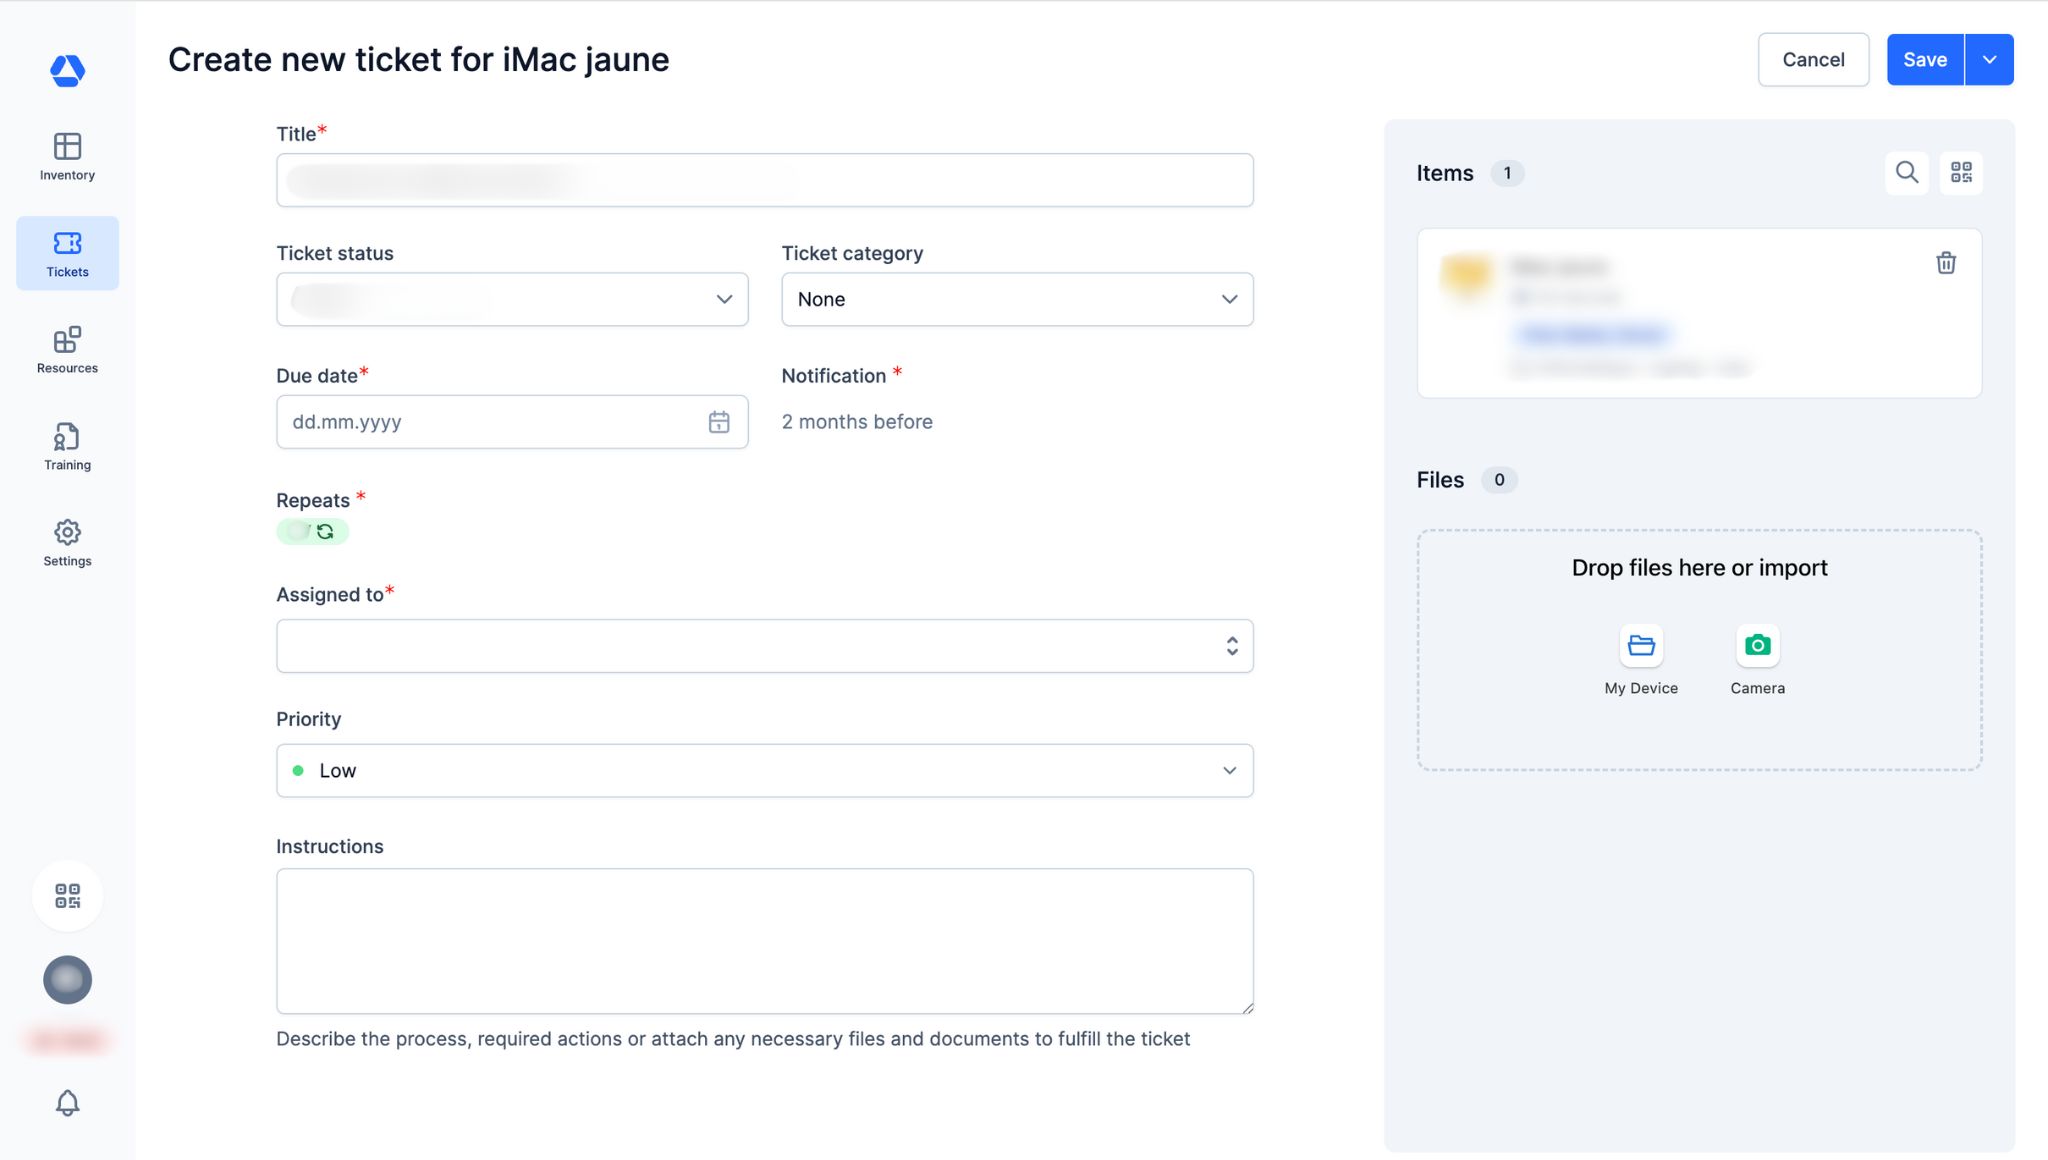Expand Save options dropdown arrow

[1989, 60]
